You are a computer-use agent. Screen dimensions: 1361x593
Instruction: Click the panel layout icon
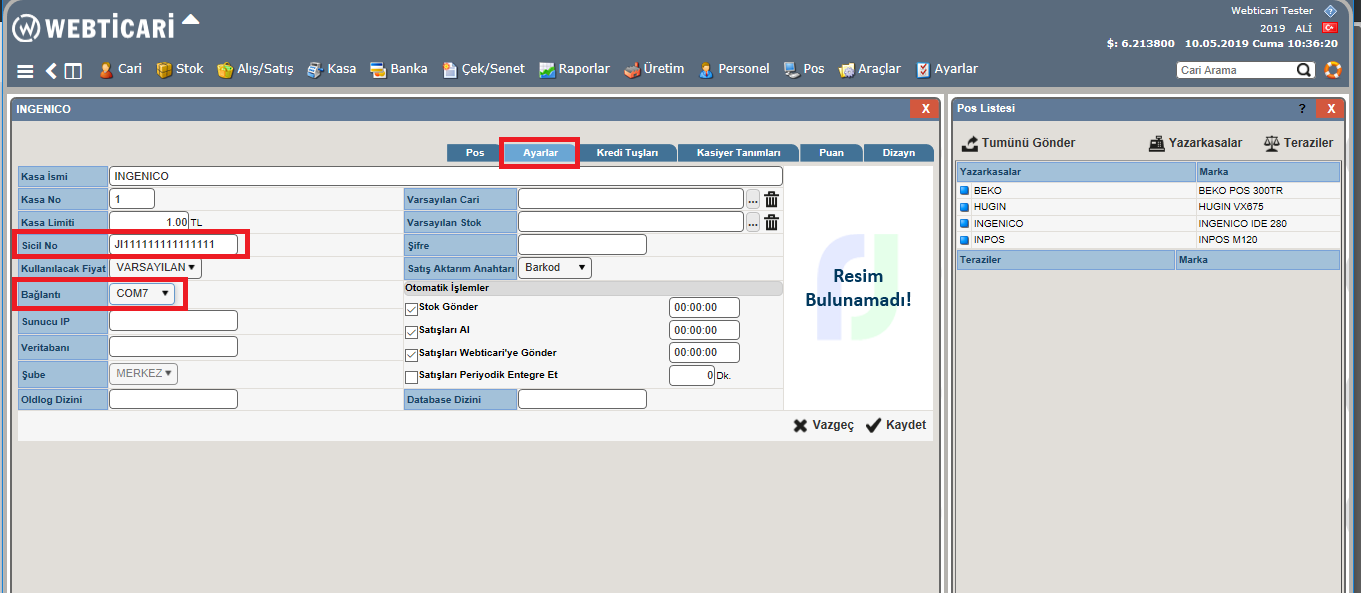click(x=73, y=71)
